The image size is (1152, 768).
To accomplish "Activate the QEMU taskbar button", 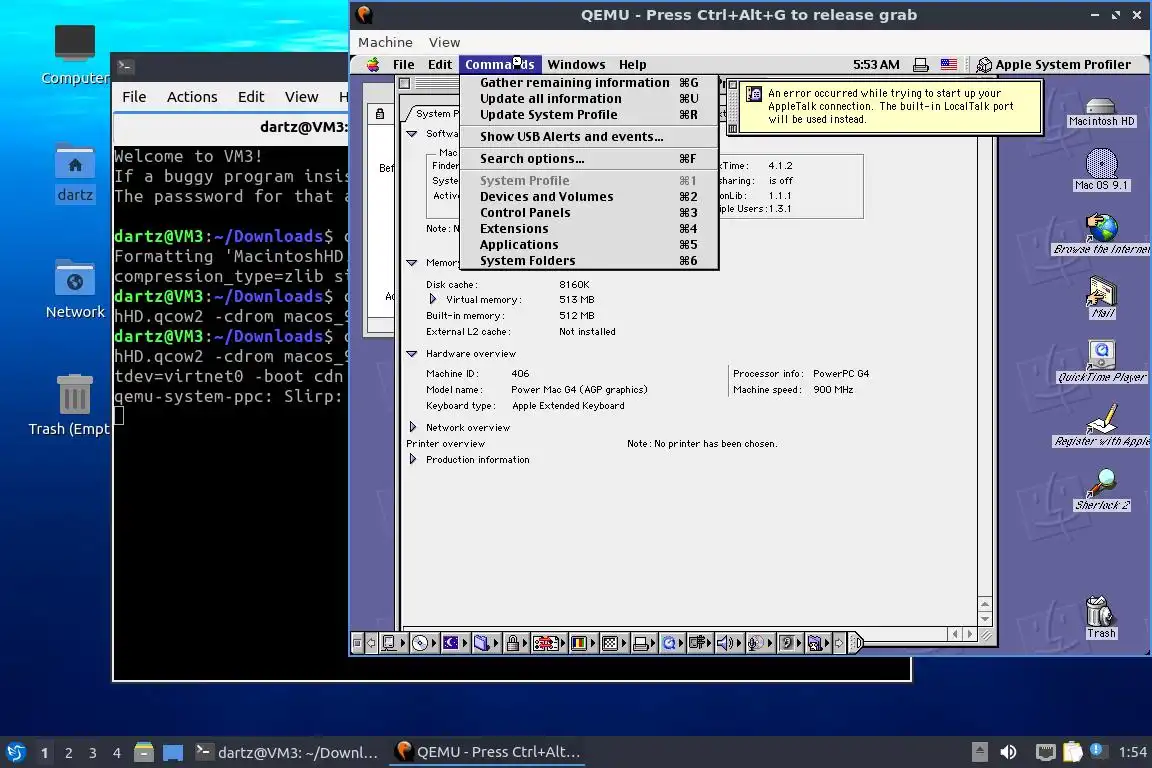I will (x=487, y=752).
